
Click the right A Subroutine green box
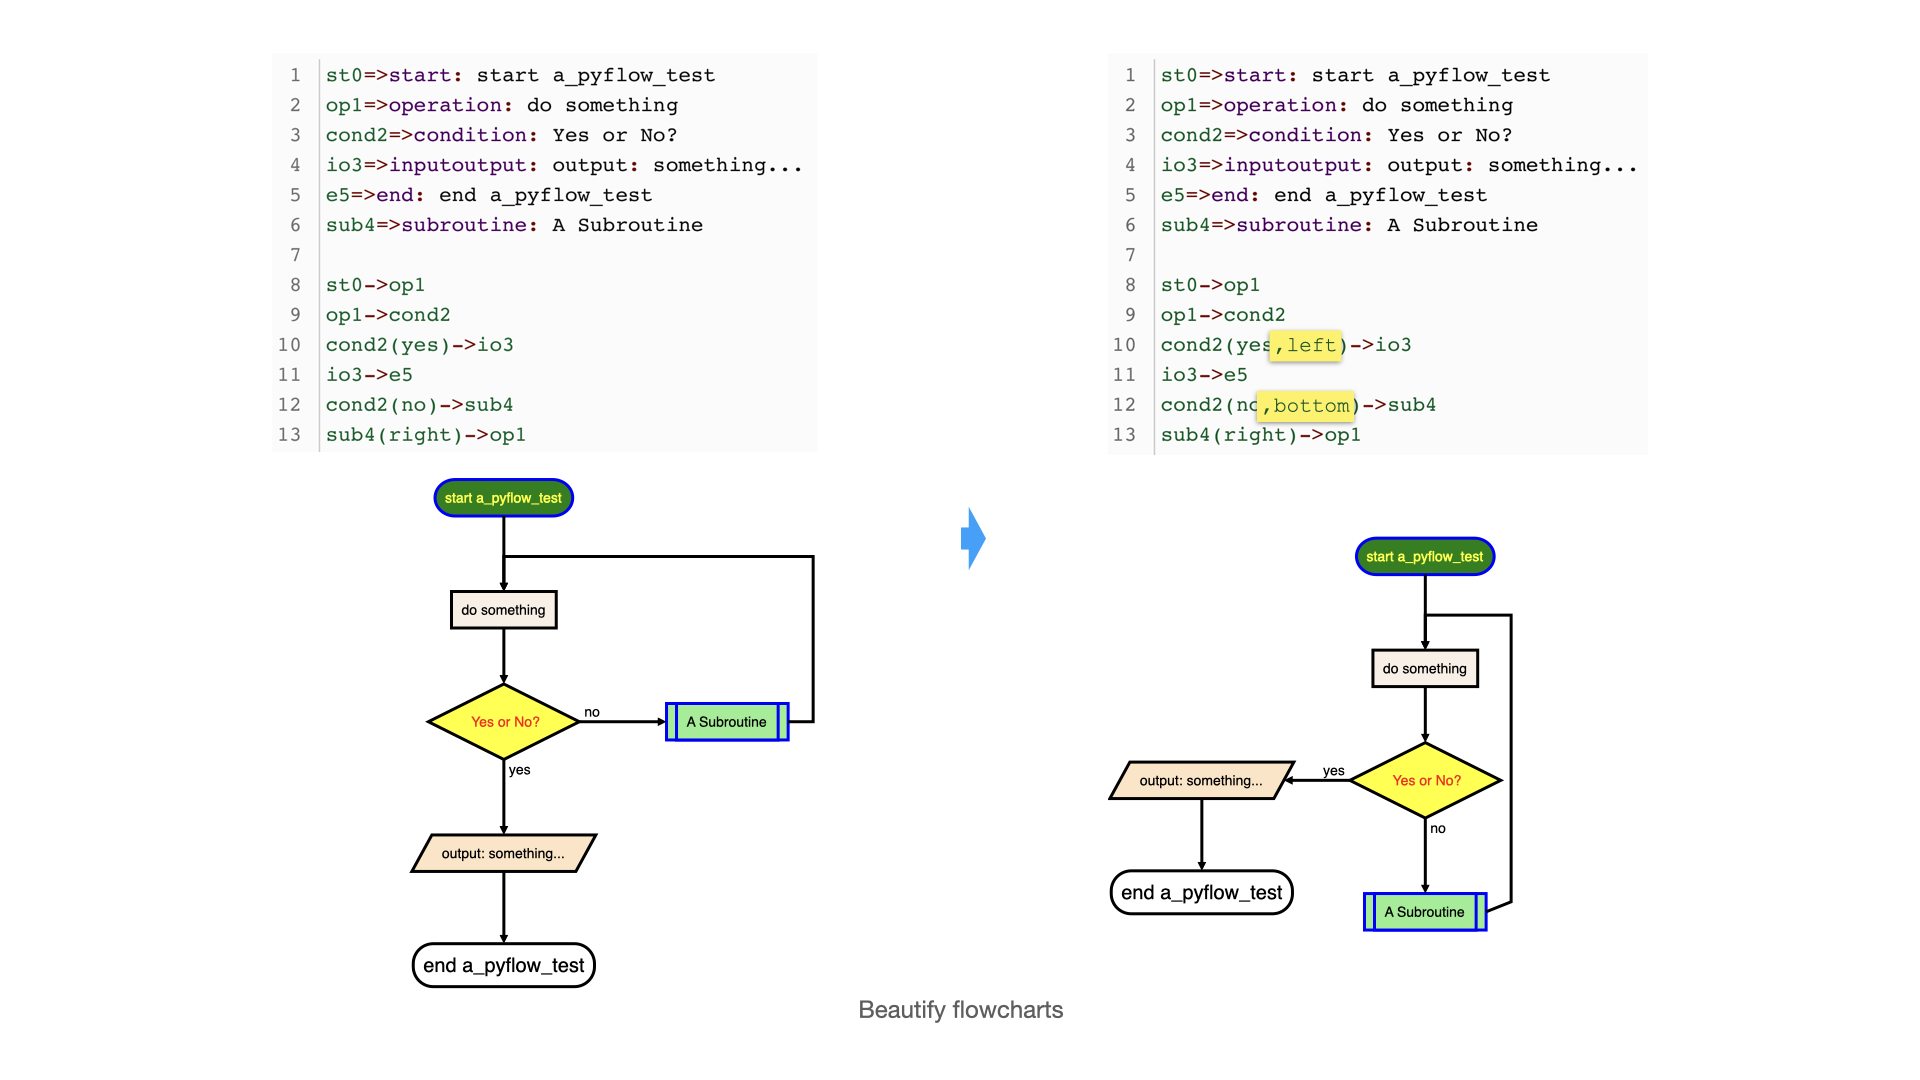(1425, 912)
